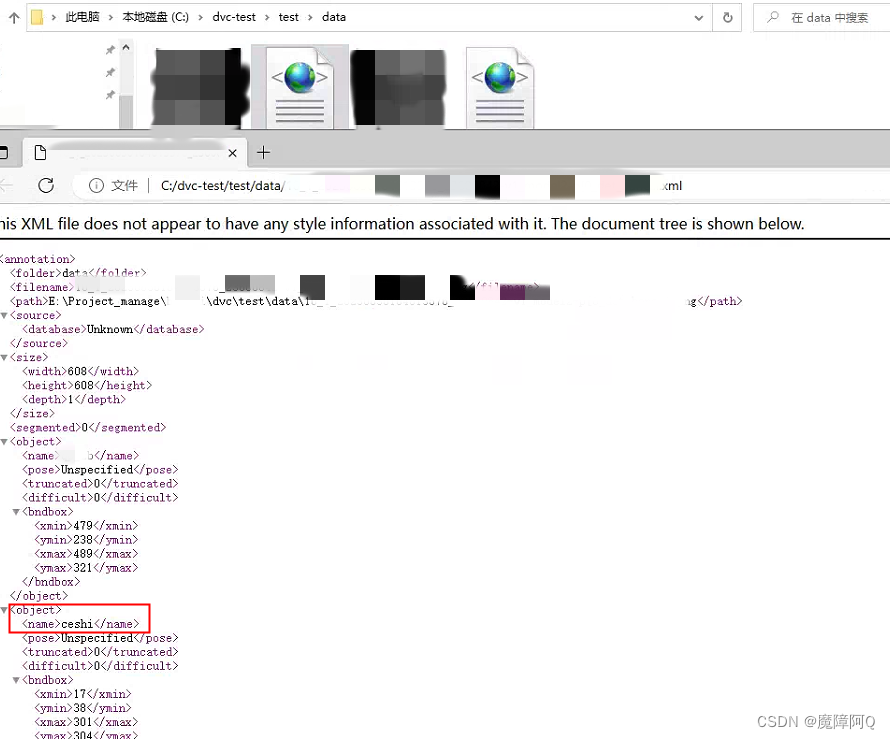The height and width of the screenshot is (739, 890).
Task: Collapse the size element triangle
Action: click(x=6, y=357)
